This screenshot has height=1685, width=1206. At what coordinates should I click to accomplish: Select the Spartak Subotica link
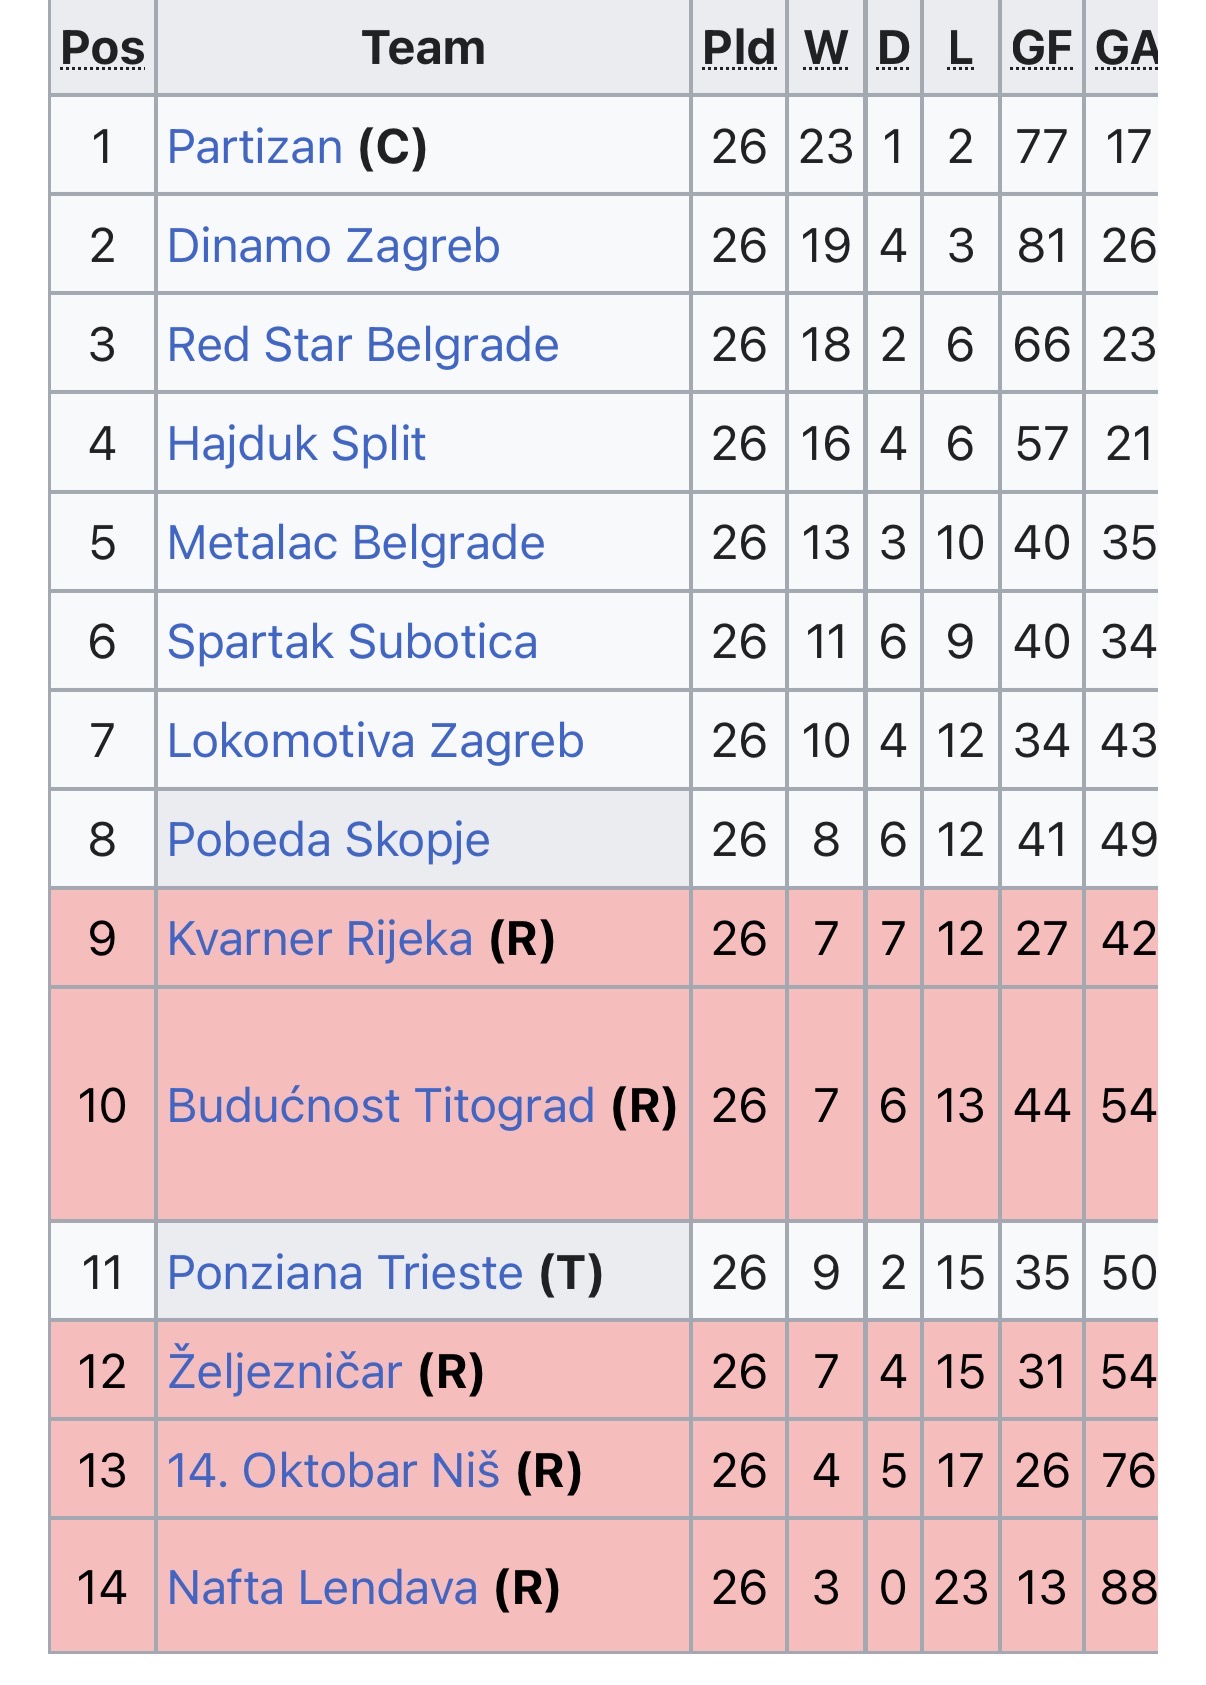(x=352, y=642)
